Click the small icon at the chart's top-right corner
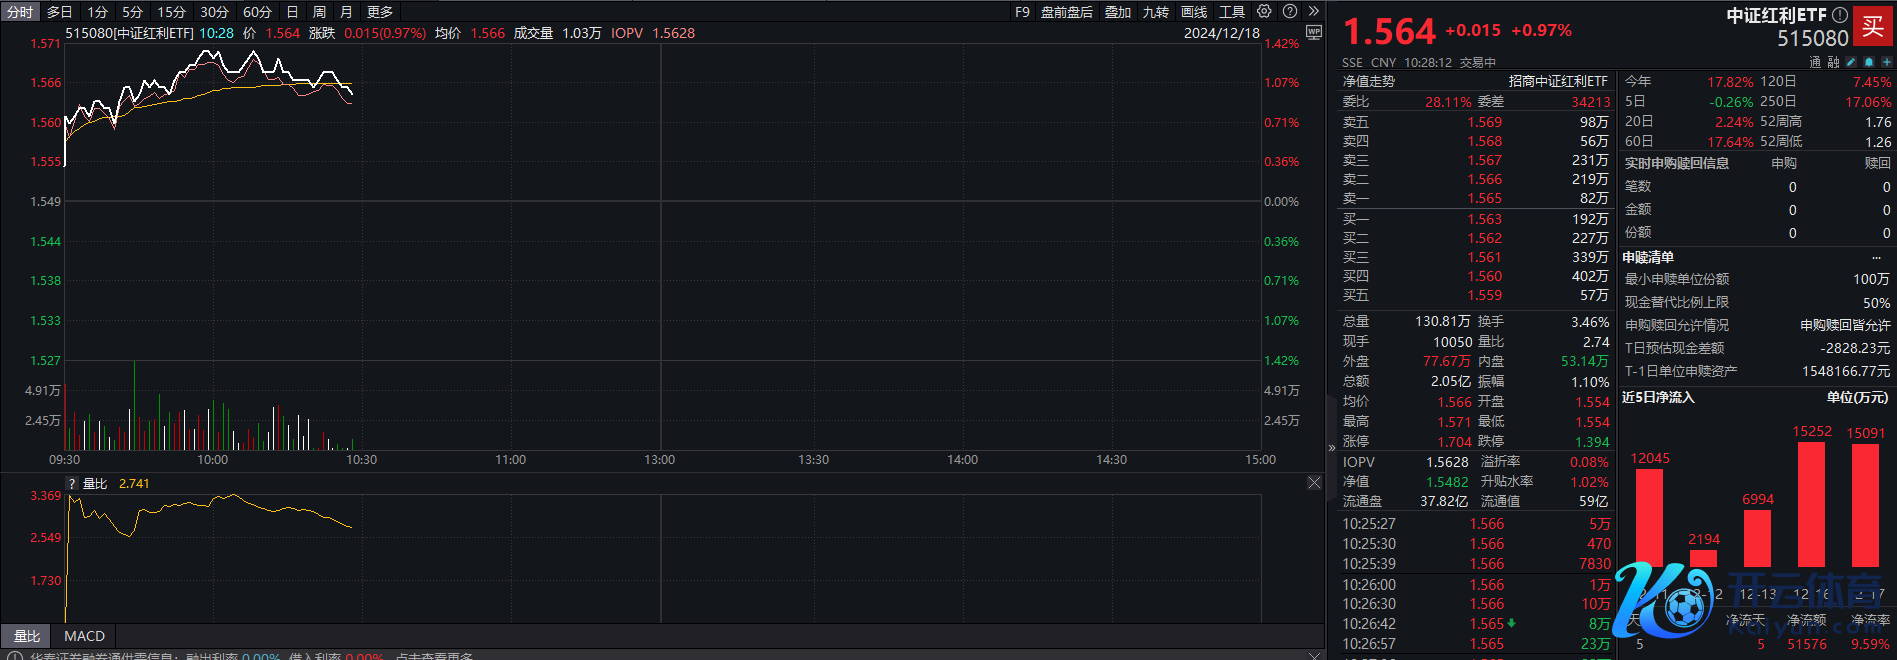Viewport: 1897px width, 660px height. click(x=1314, y=33)
